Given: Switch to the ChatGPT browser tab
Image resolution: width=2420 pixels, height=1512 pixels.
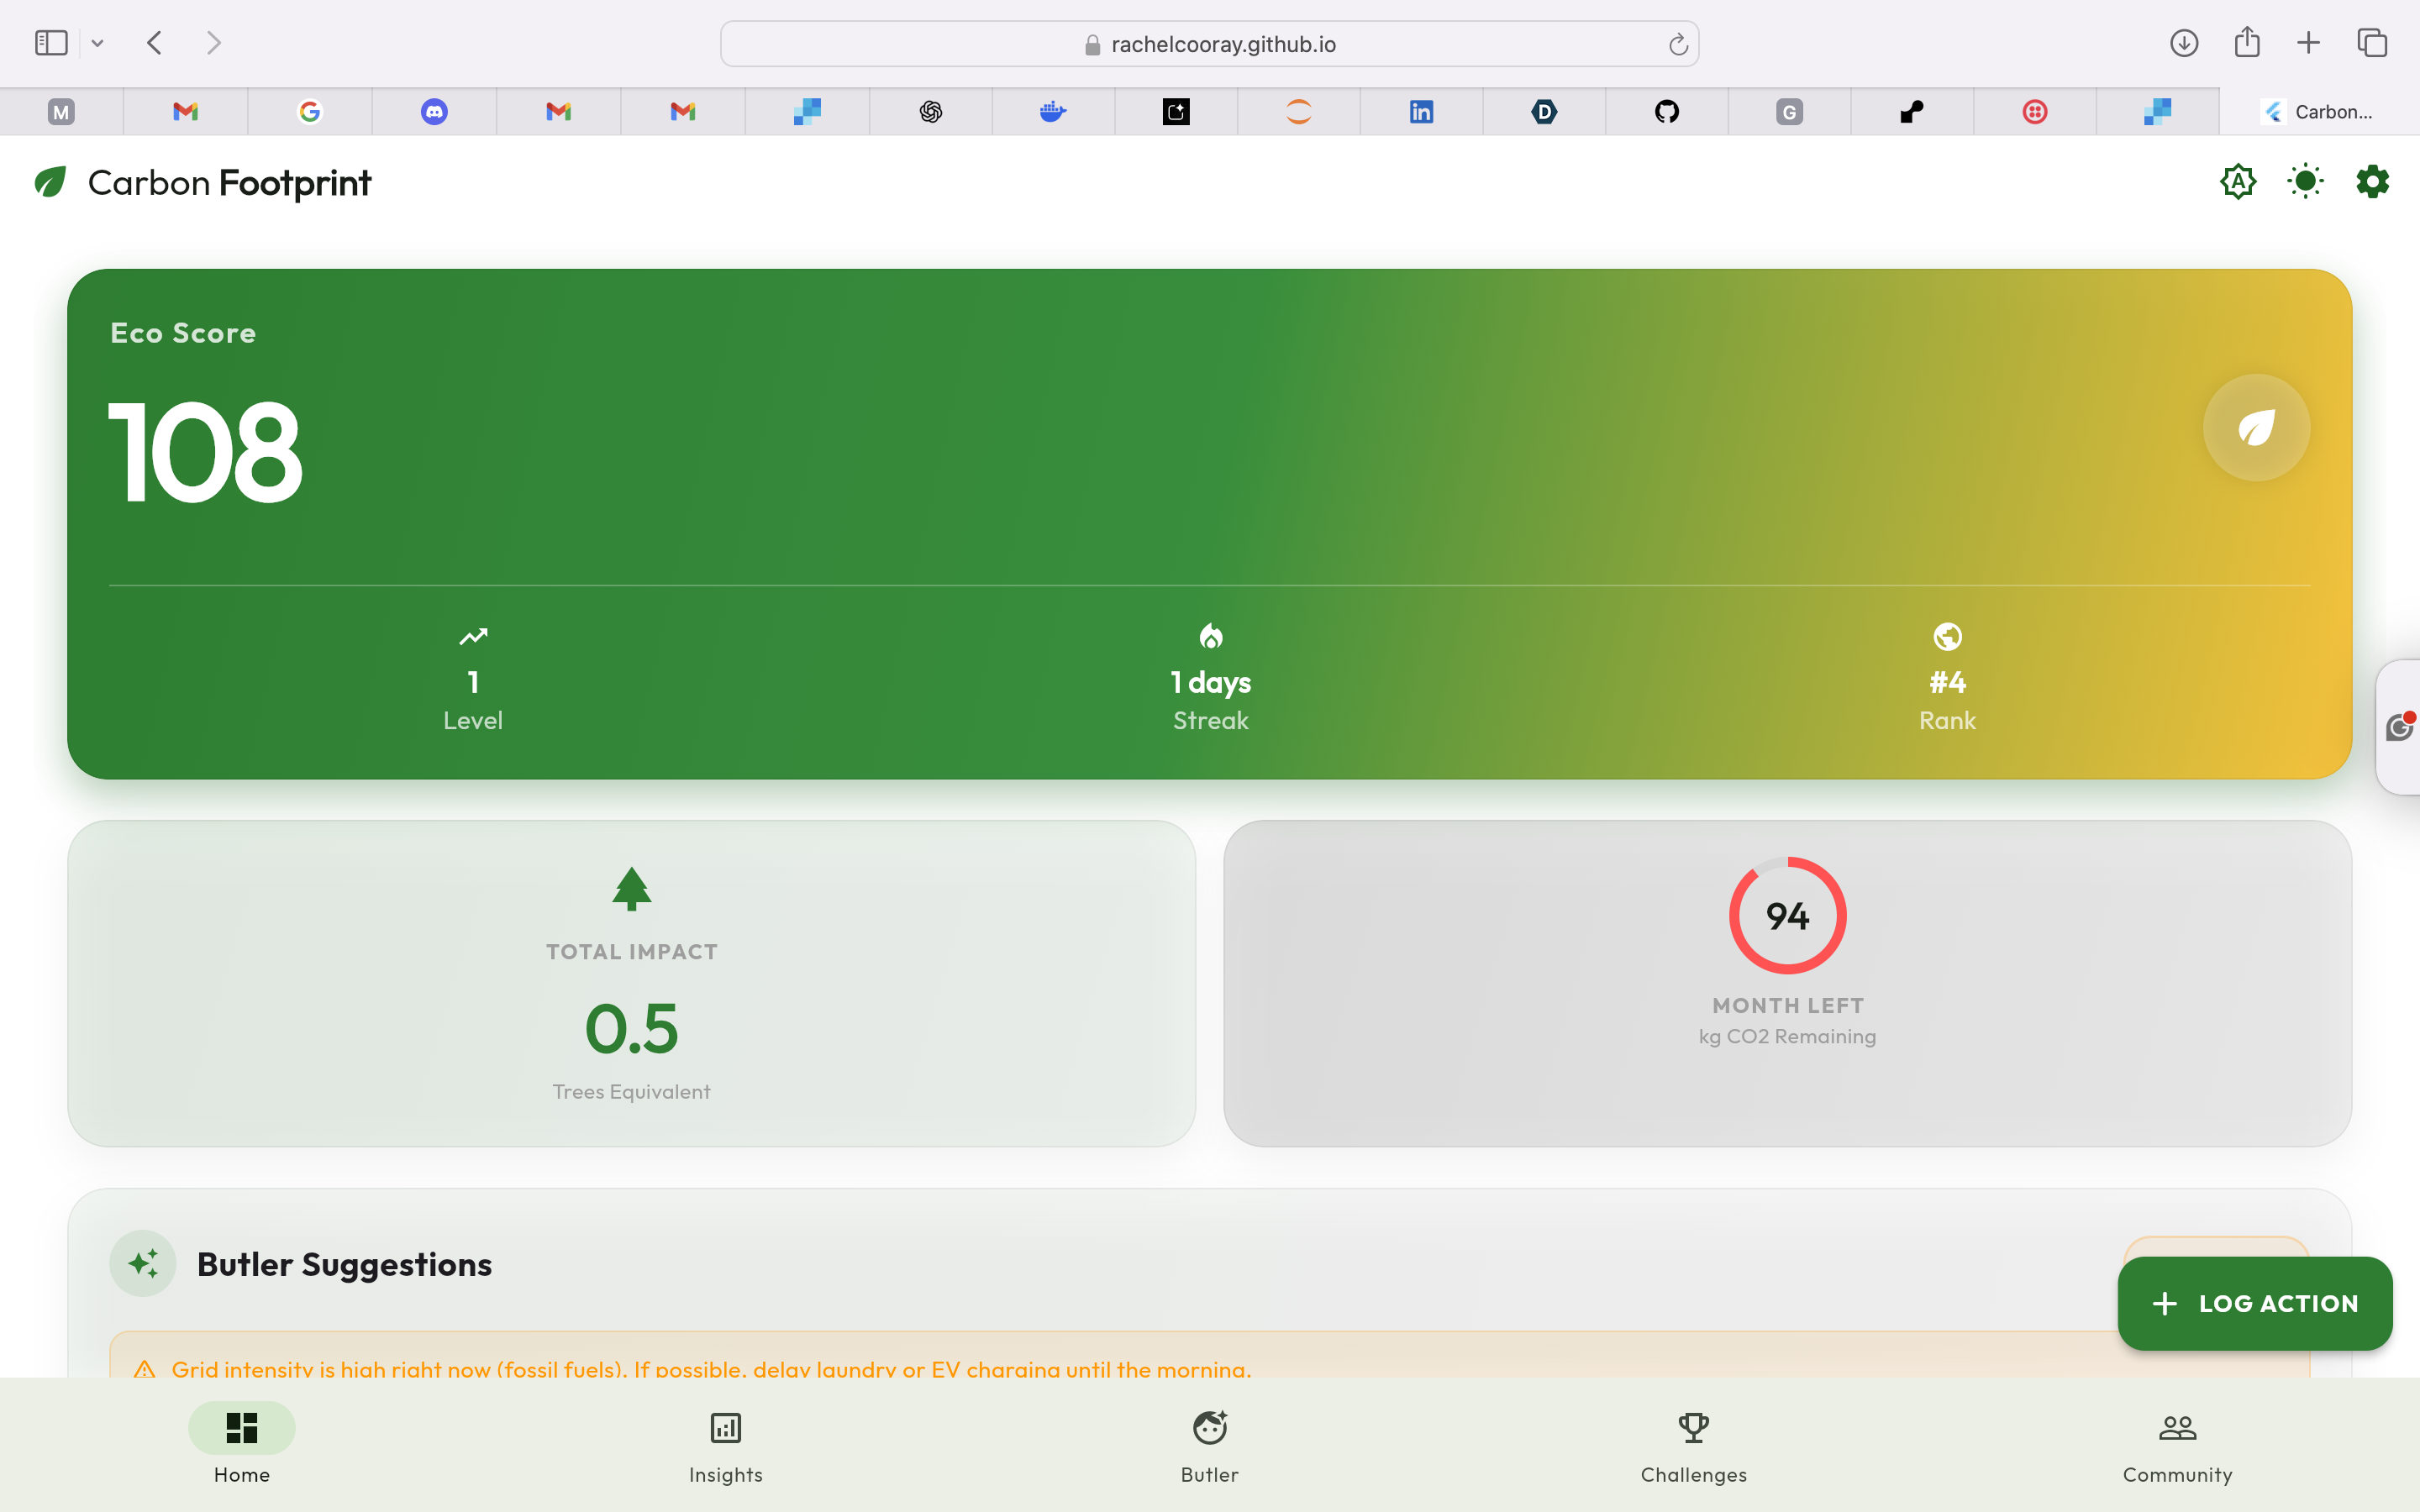Looking at the screenshot, I should pyautogui.click(x=931, y=111).
